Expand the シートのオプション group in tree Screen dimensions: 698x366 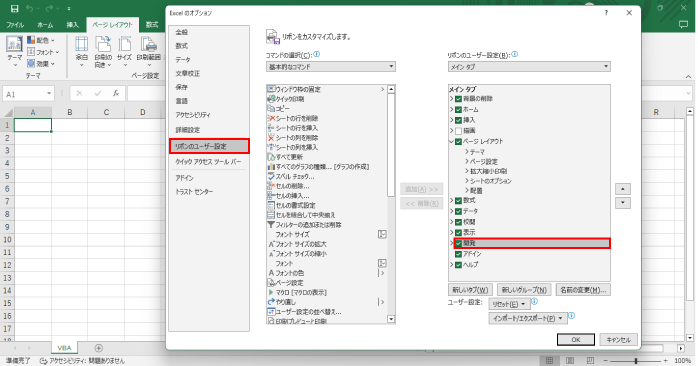point(467,181)
